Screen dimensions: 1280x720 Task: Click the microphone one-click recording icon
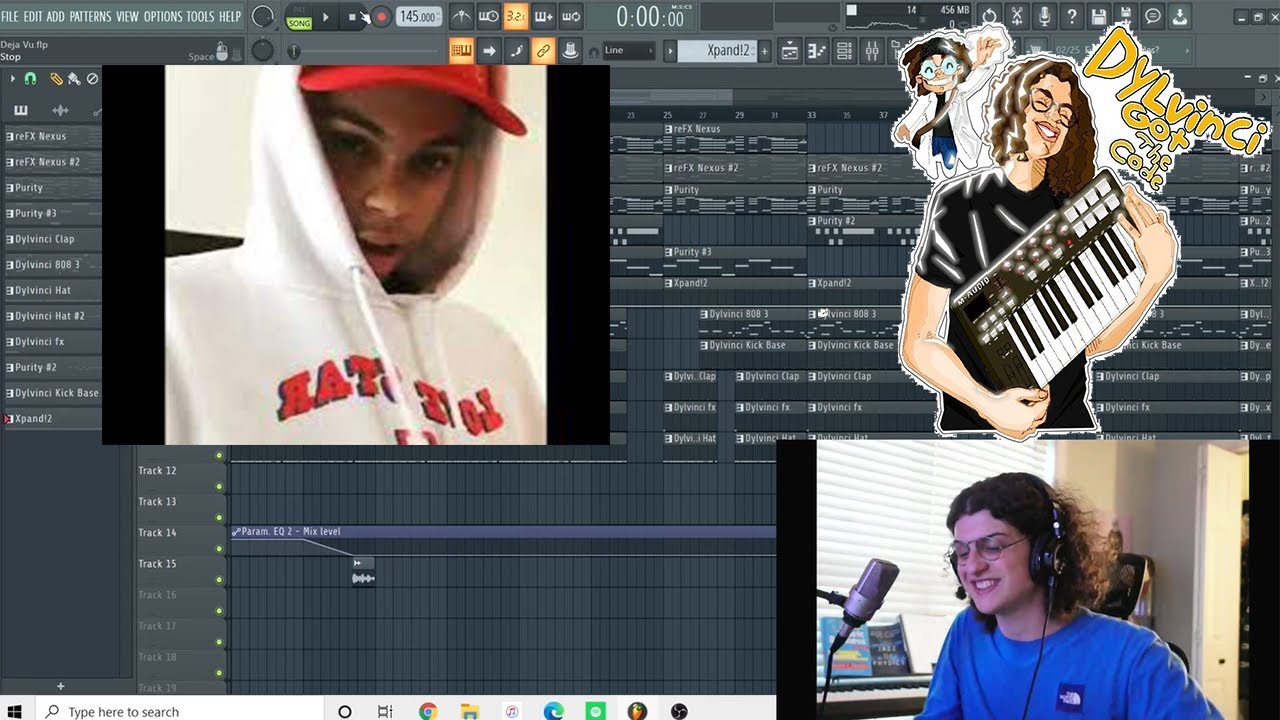point(1044,17)
